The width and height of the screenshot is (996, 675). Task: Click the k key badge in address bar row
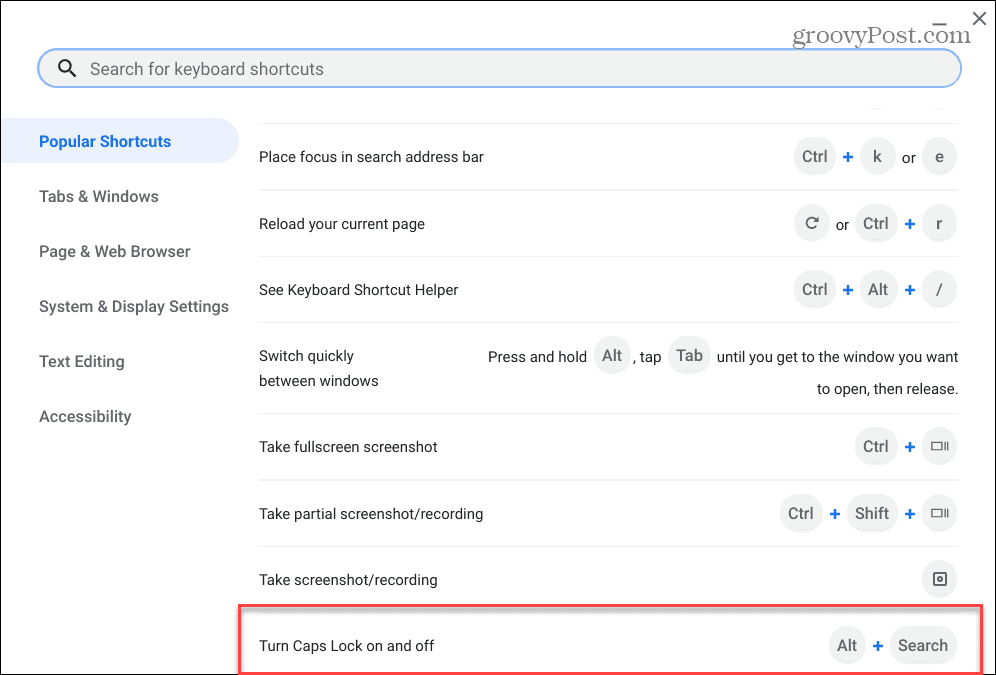[x=876, y=156]
